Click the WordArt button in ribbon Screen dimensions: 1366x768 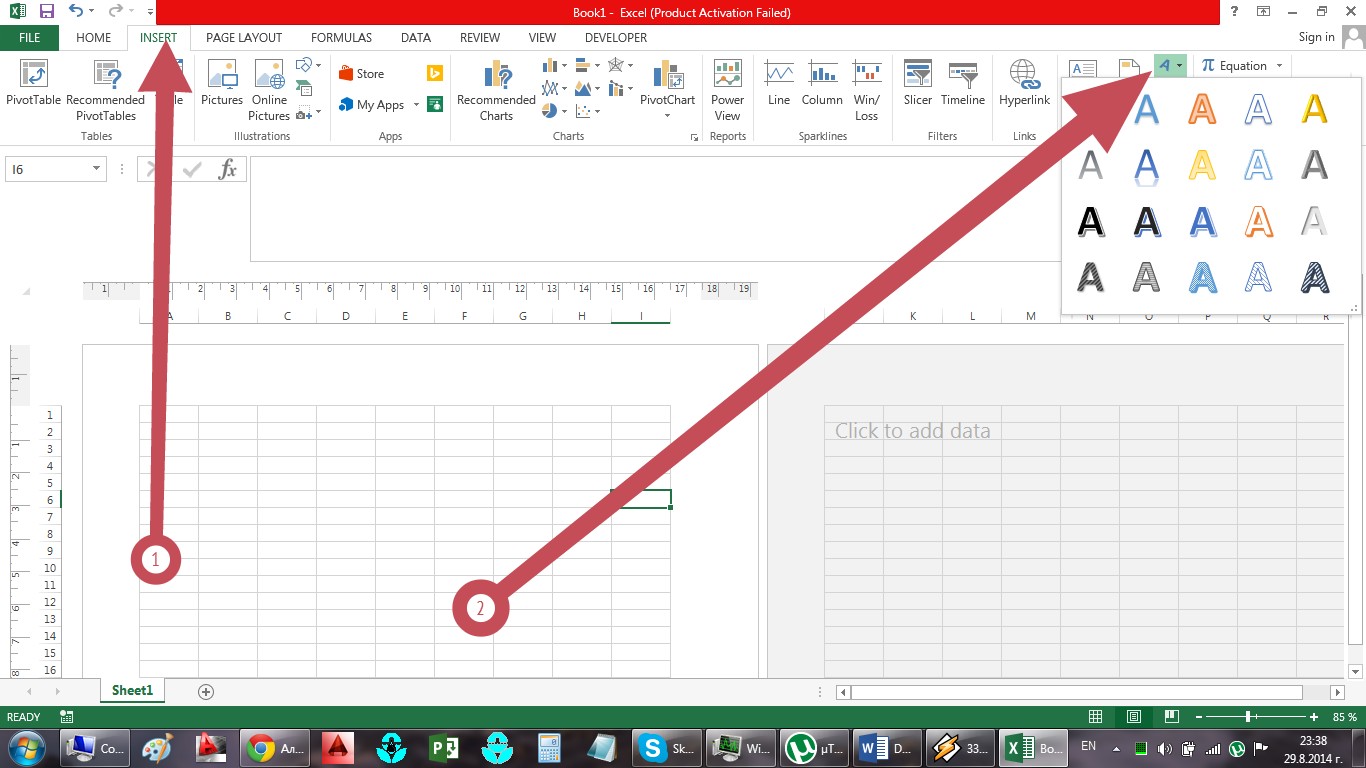pos(1170,66)
